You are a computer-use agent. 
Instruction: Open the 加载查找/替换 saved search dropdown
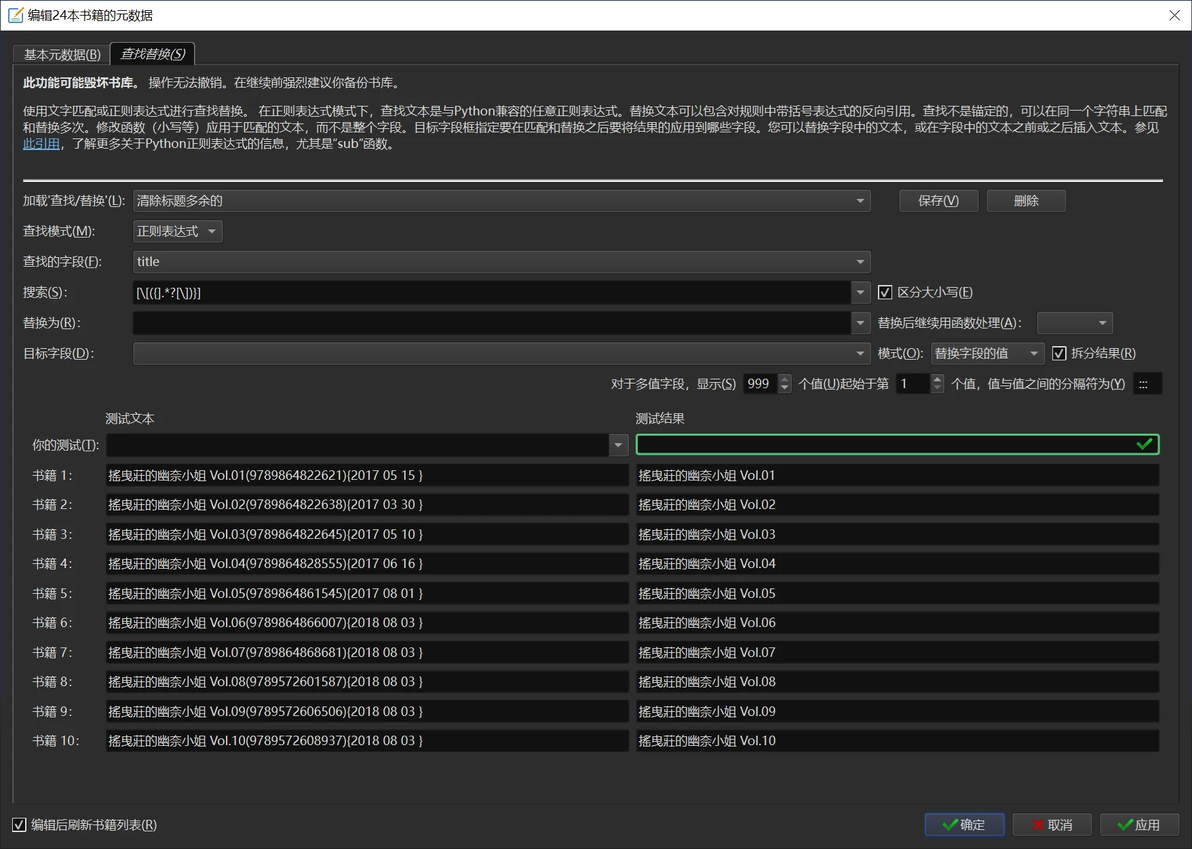(x=502, y=201)
